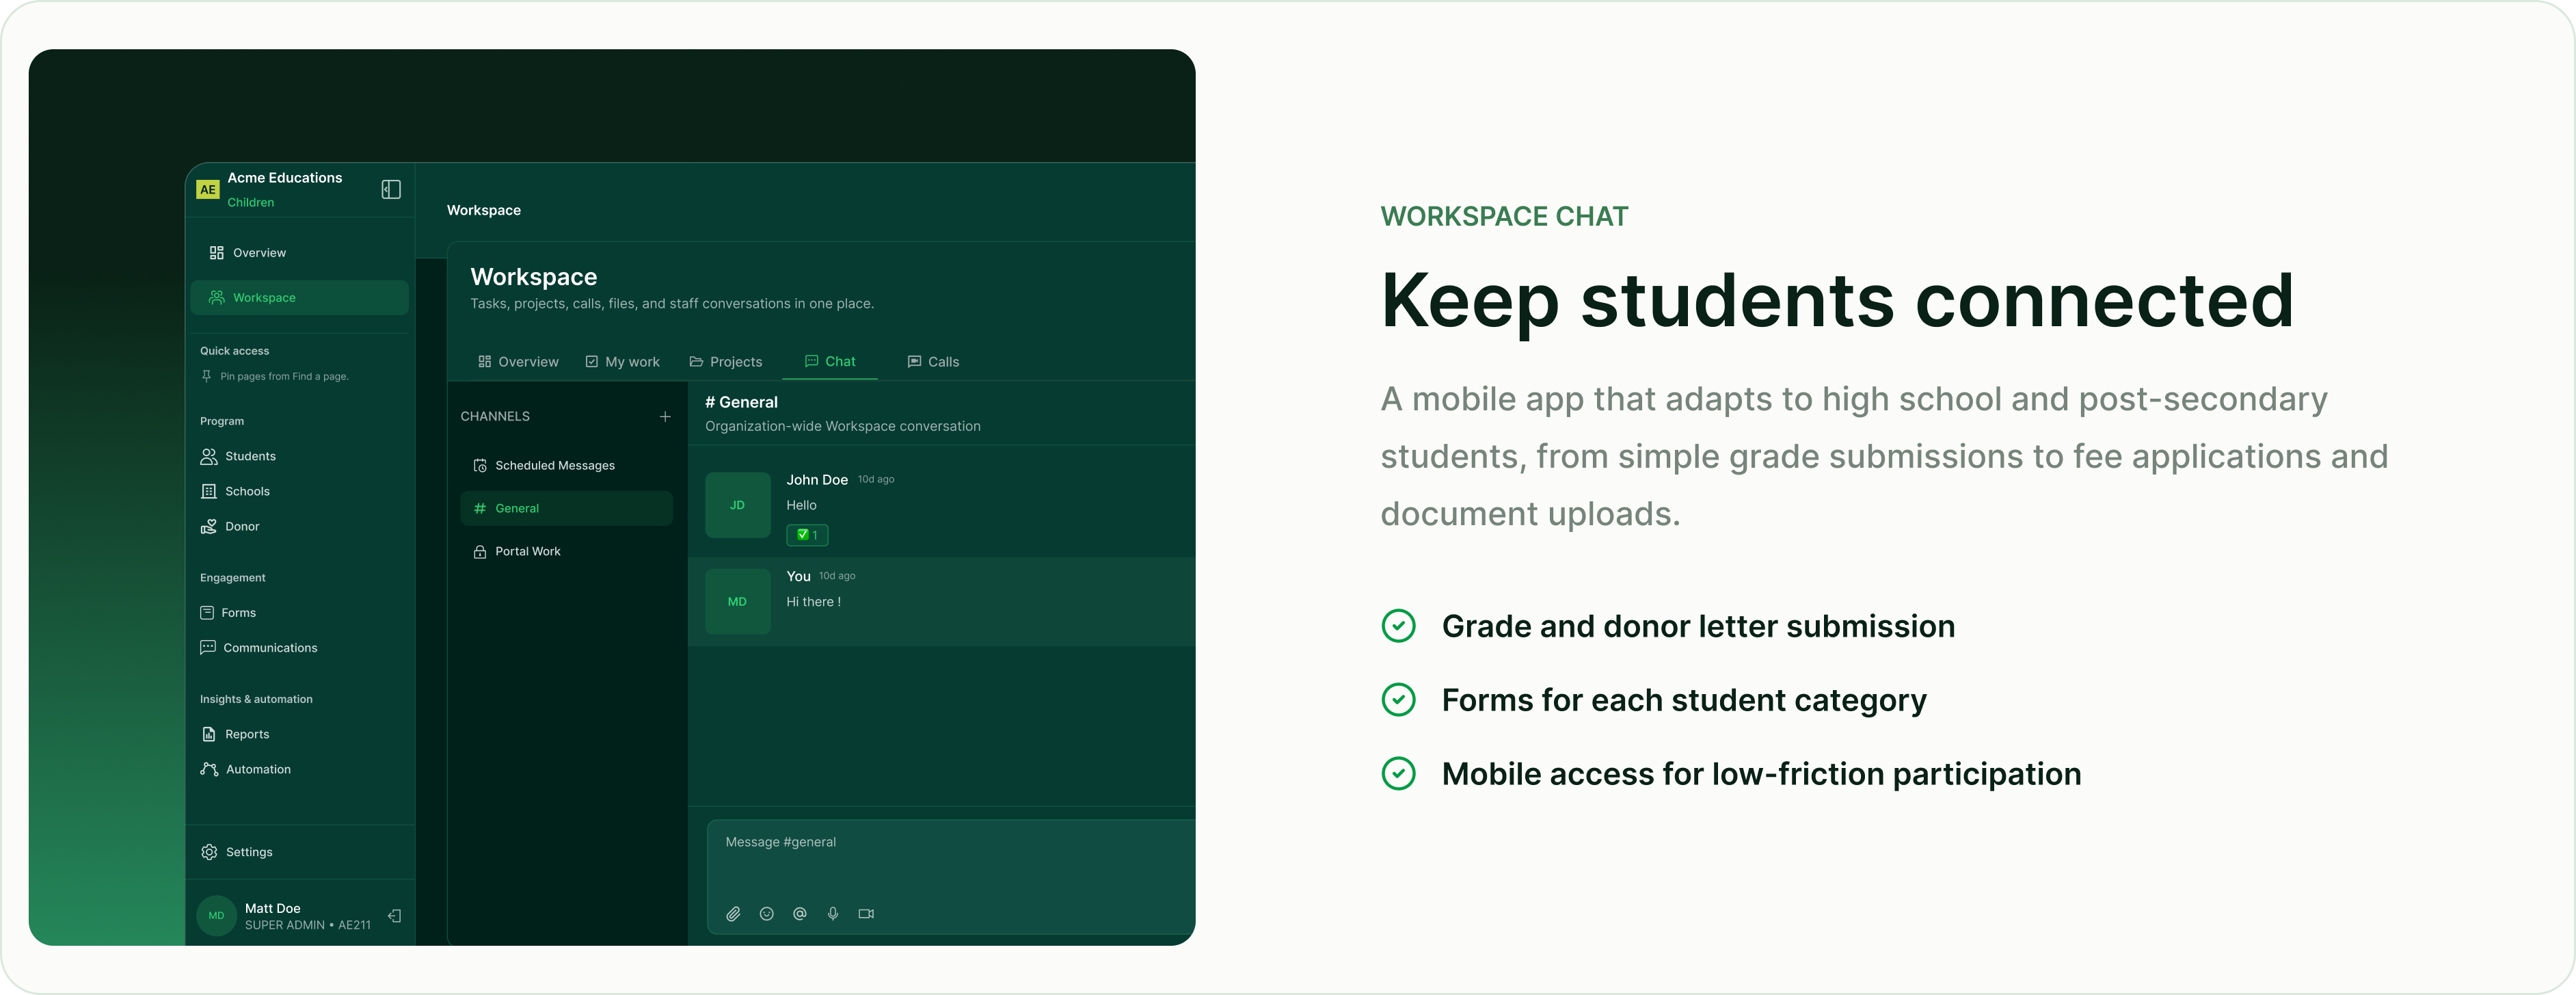Click the pin icon under Quick access
Viewport: 2576px width, 995px height.
(x=207, y=377)
